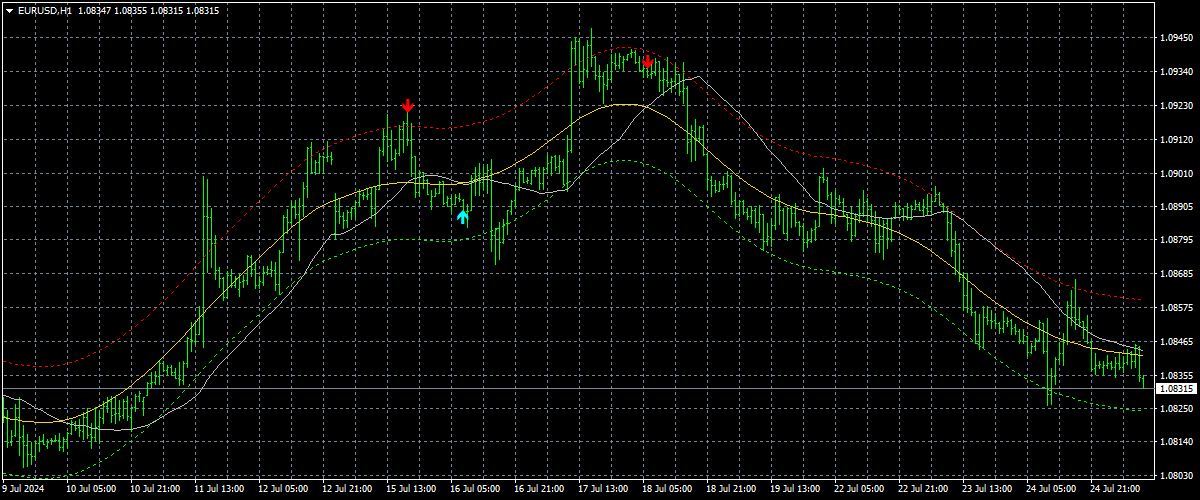
Task: Click the 18 Jul 05:00 time label
Action: click(x=668, y=490)
